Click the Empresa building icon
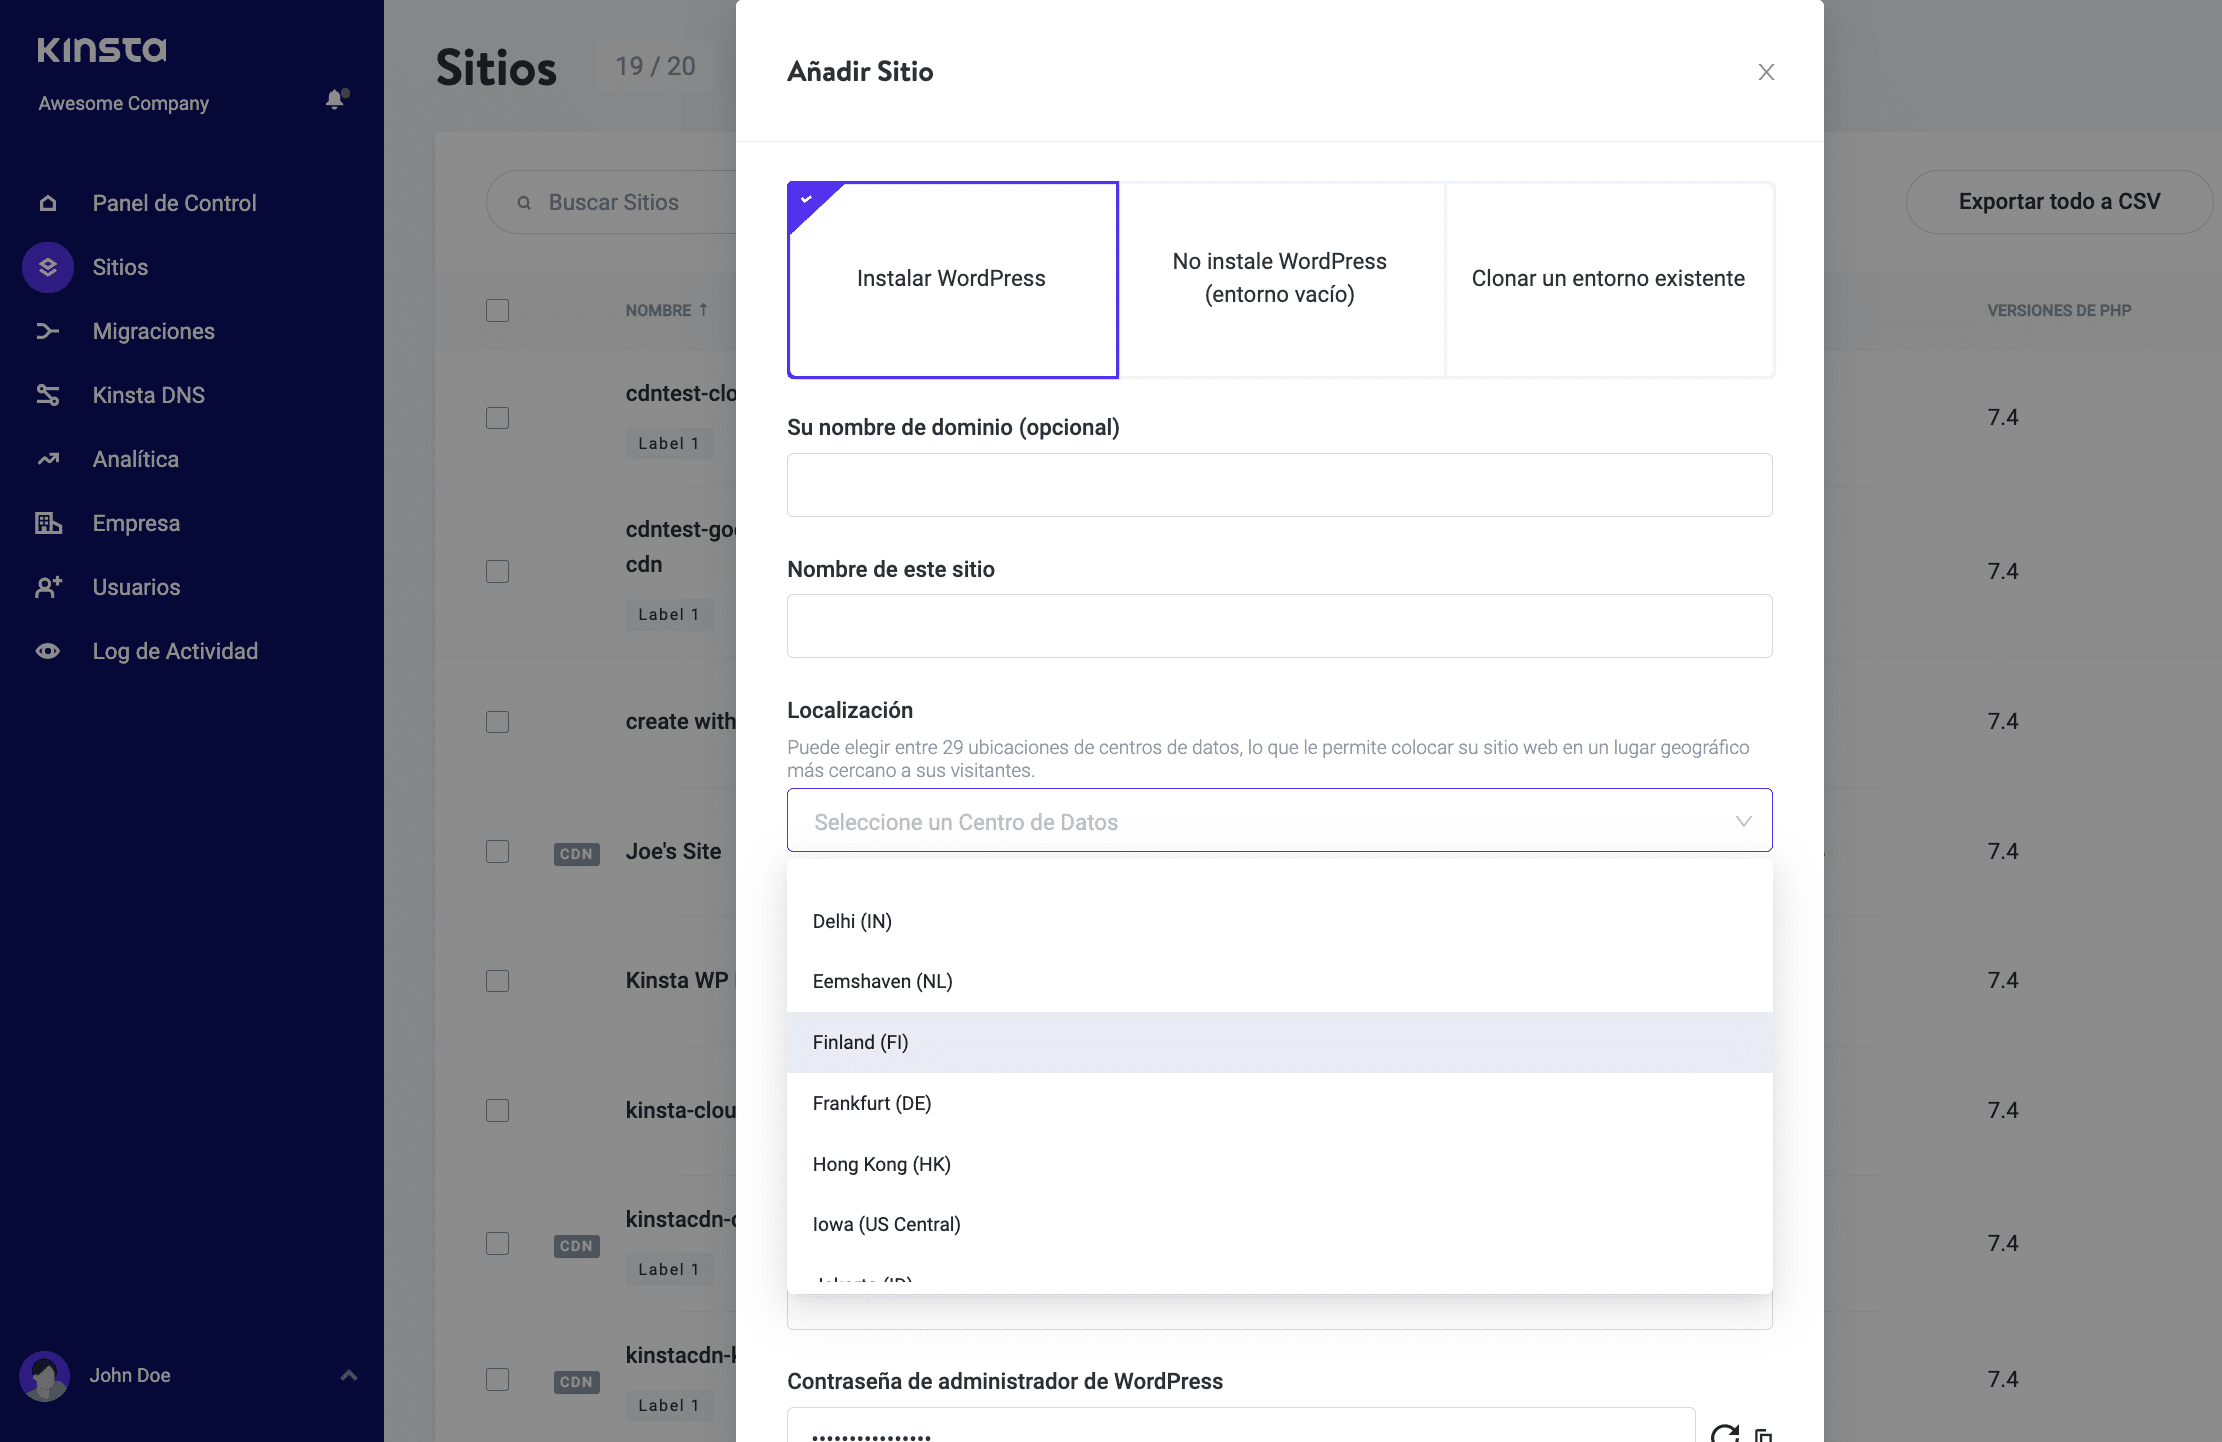The image size is (2222, 1442). tap(48, 523)
